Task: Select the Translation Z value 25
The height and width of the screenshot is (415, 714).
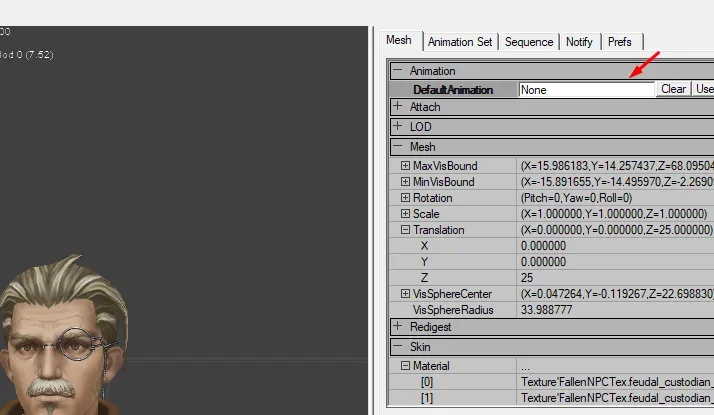Action: click(527, 278)
